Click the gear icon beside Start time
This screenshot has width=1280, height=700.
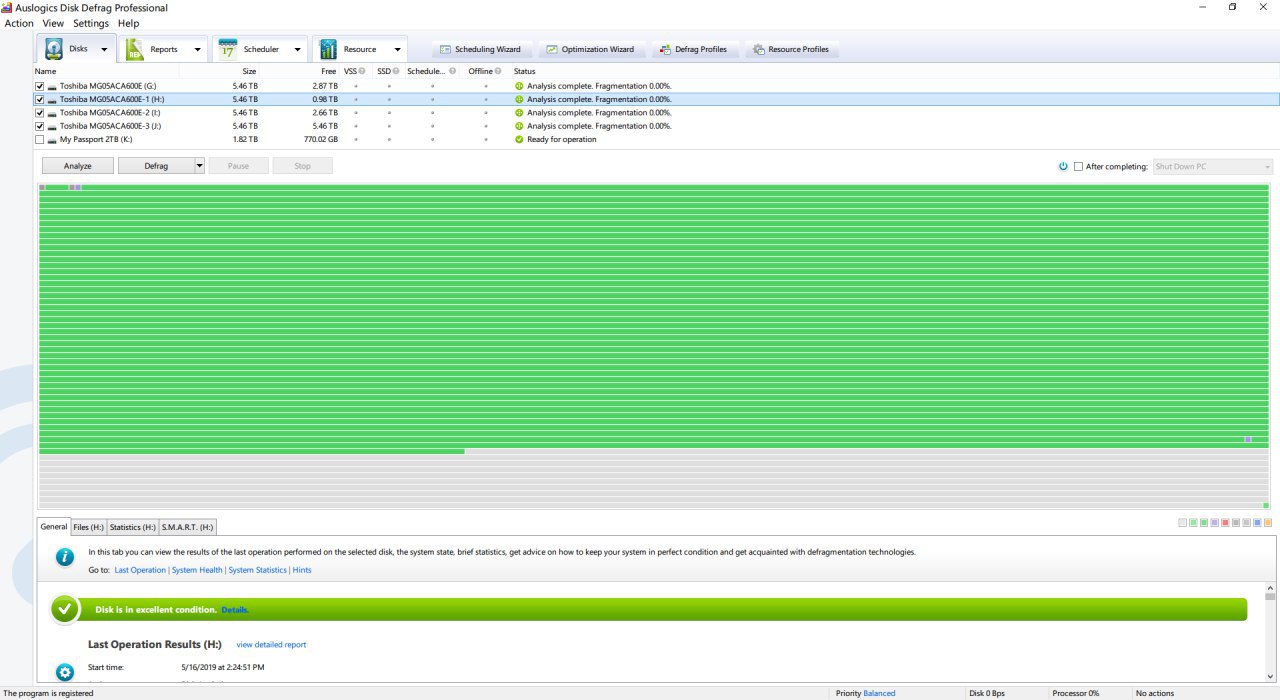(x=65, y=672)
